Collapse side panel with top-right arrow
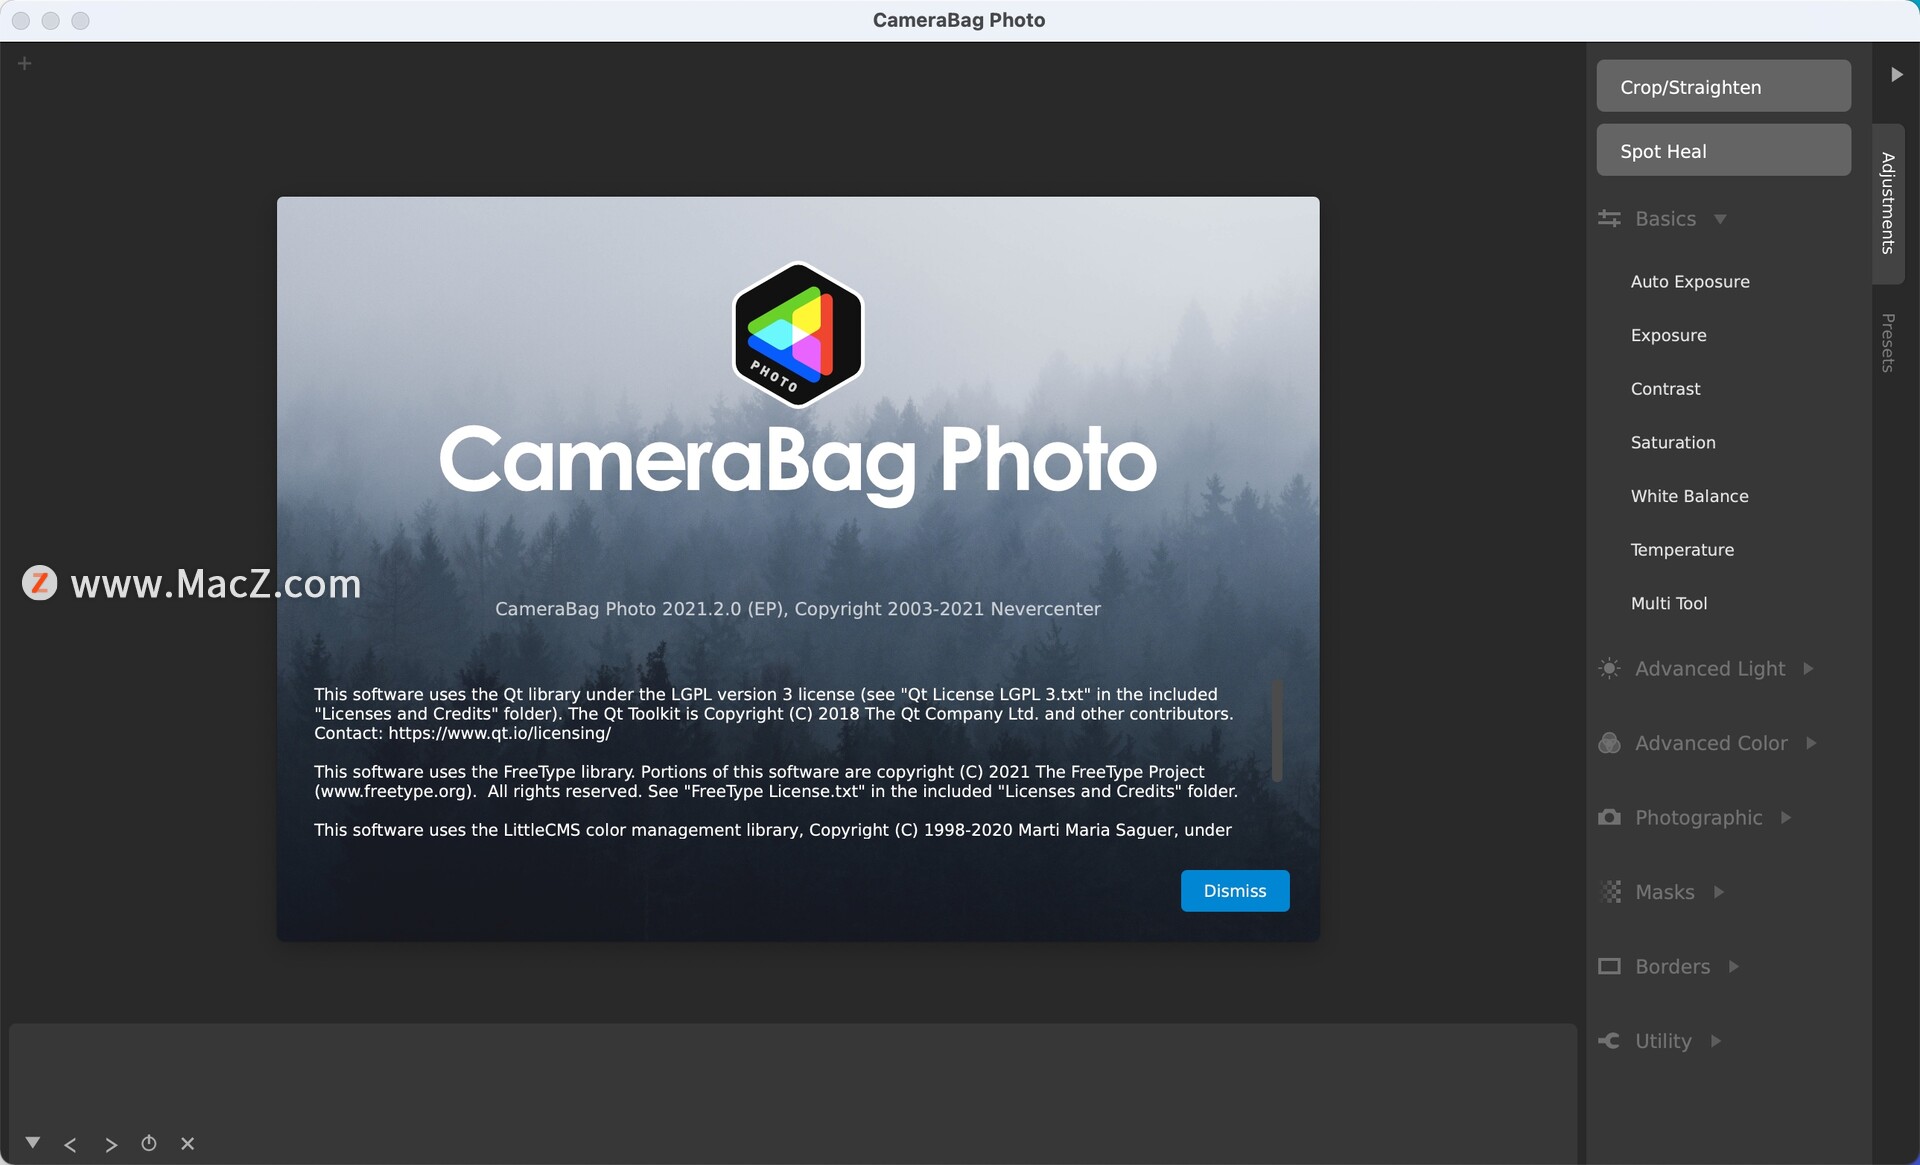 tap(1896, 74)
